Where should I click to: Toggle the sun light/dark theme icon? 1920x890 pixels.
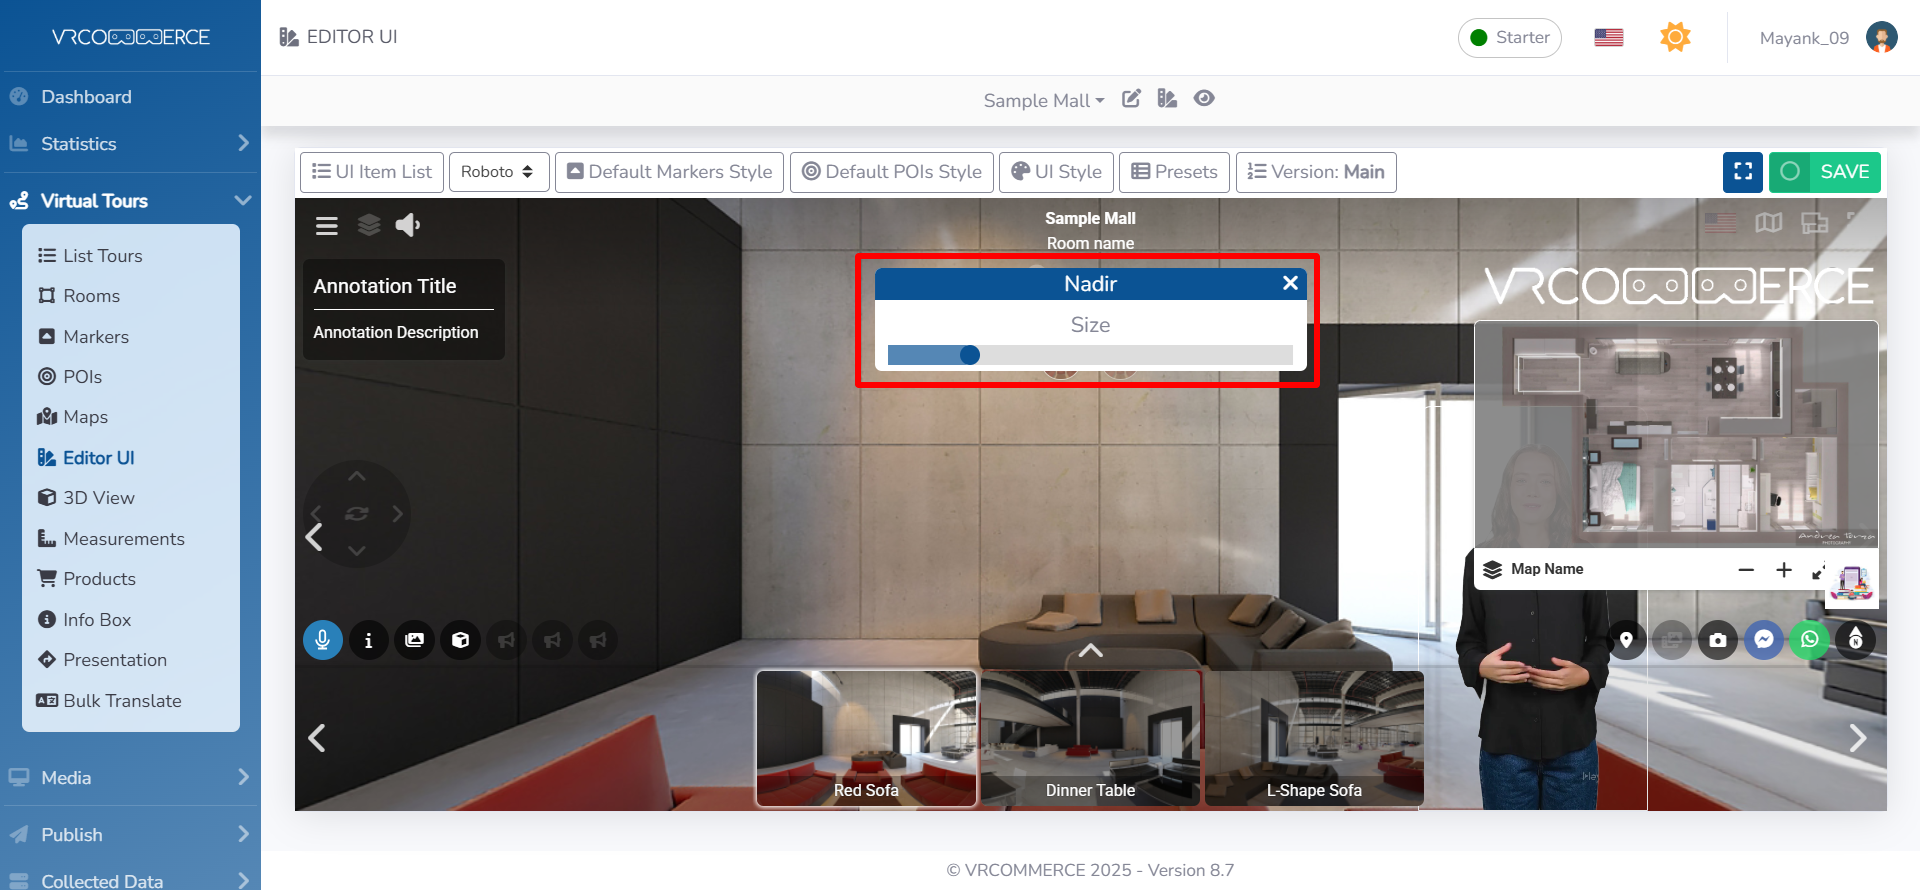[1675, 38]
